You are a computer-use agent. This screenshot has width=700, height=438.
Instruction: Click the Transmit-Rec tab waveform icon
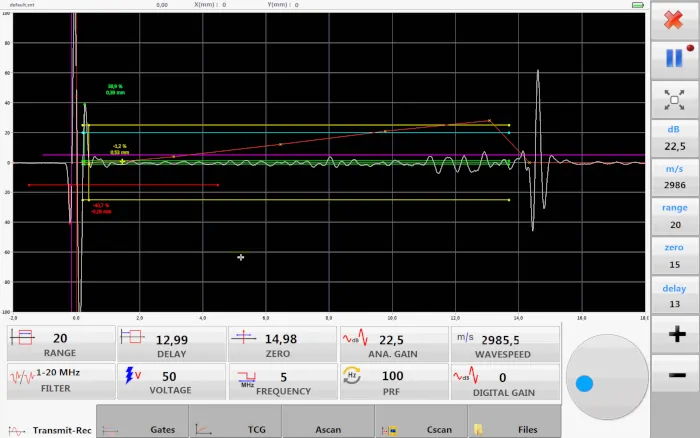point(16,431)
